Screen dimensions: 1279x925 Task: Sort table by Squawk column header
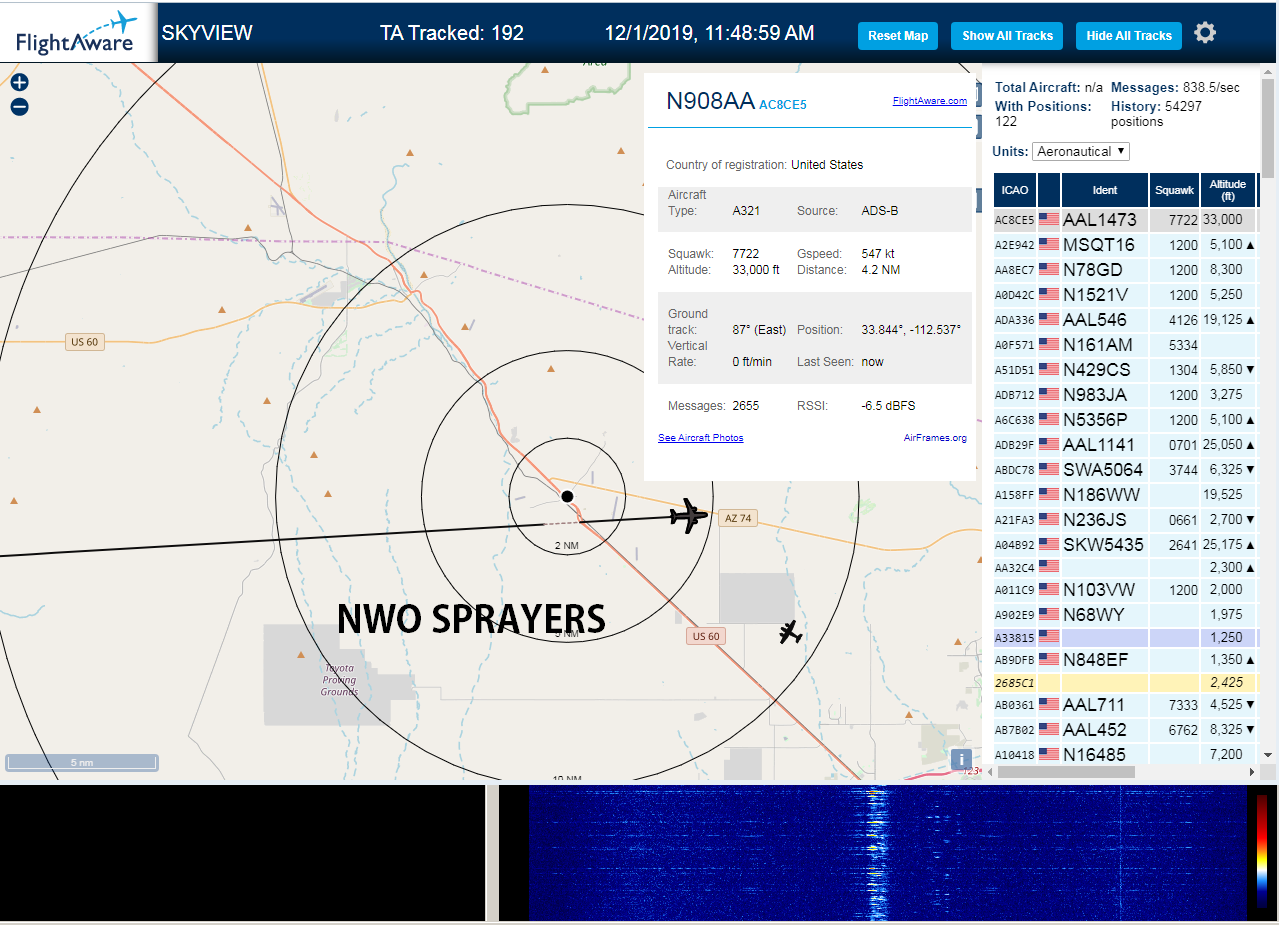[1174, 189]
